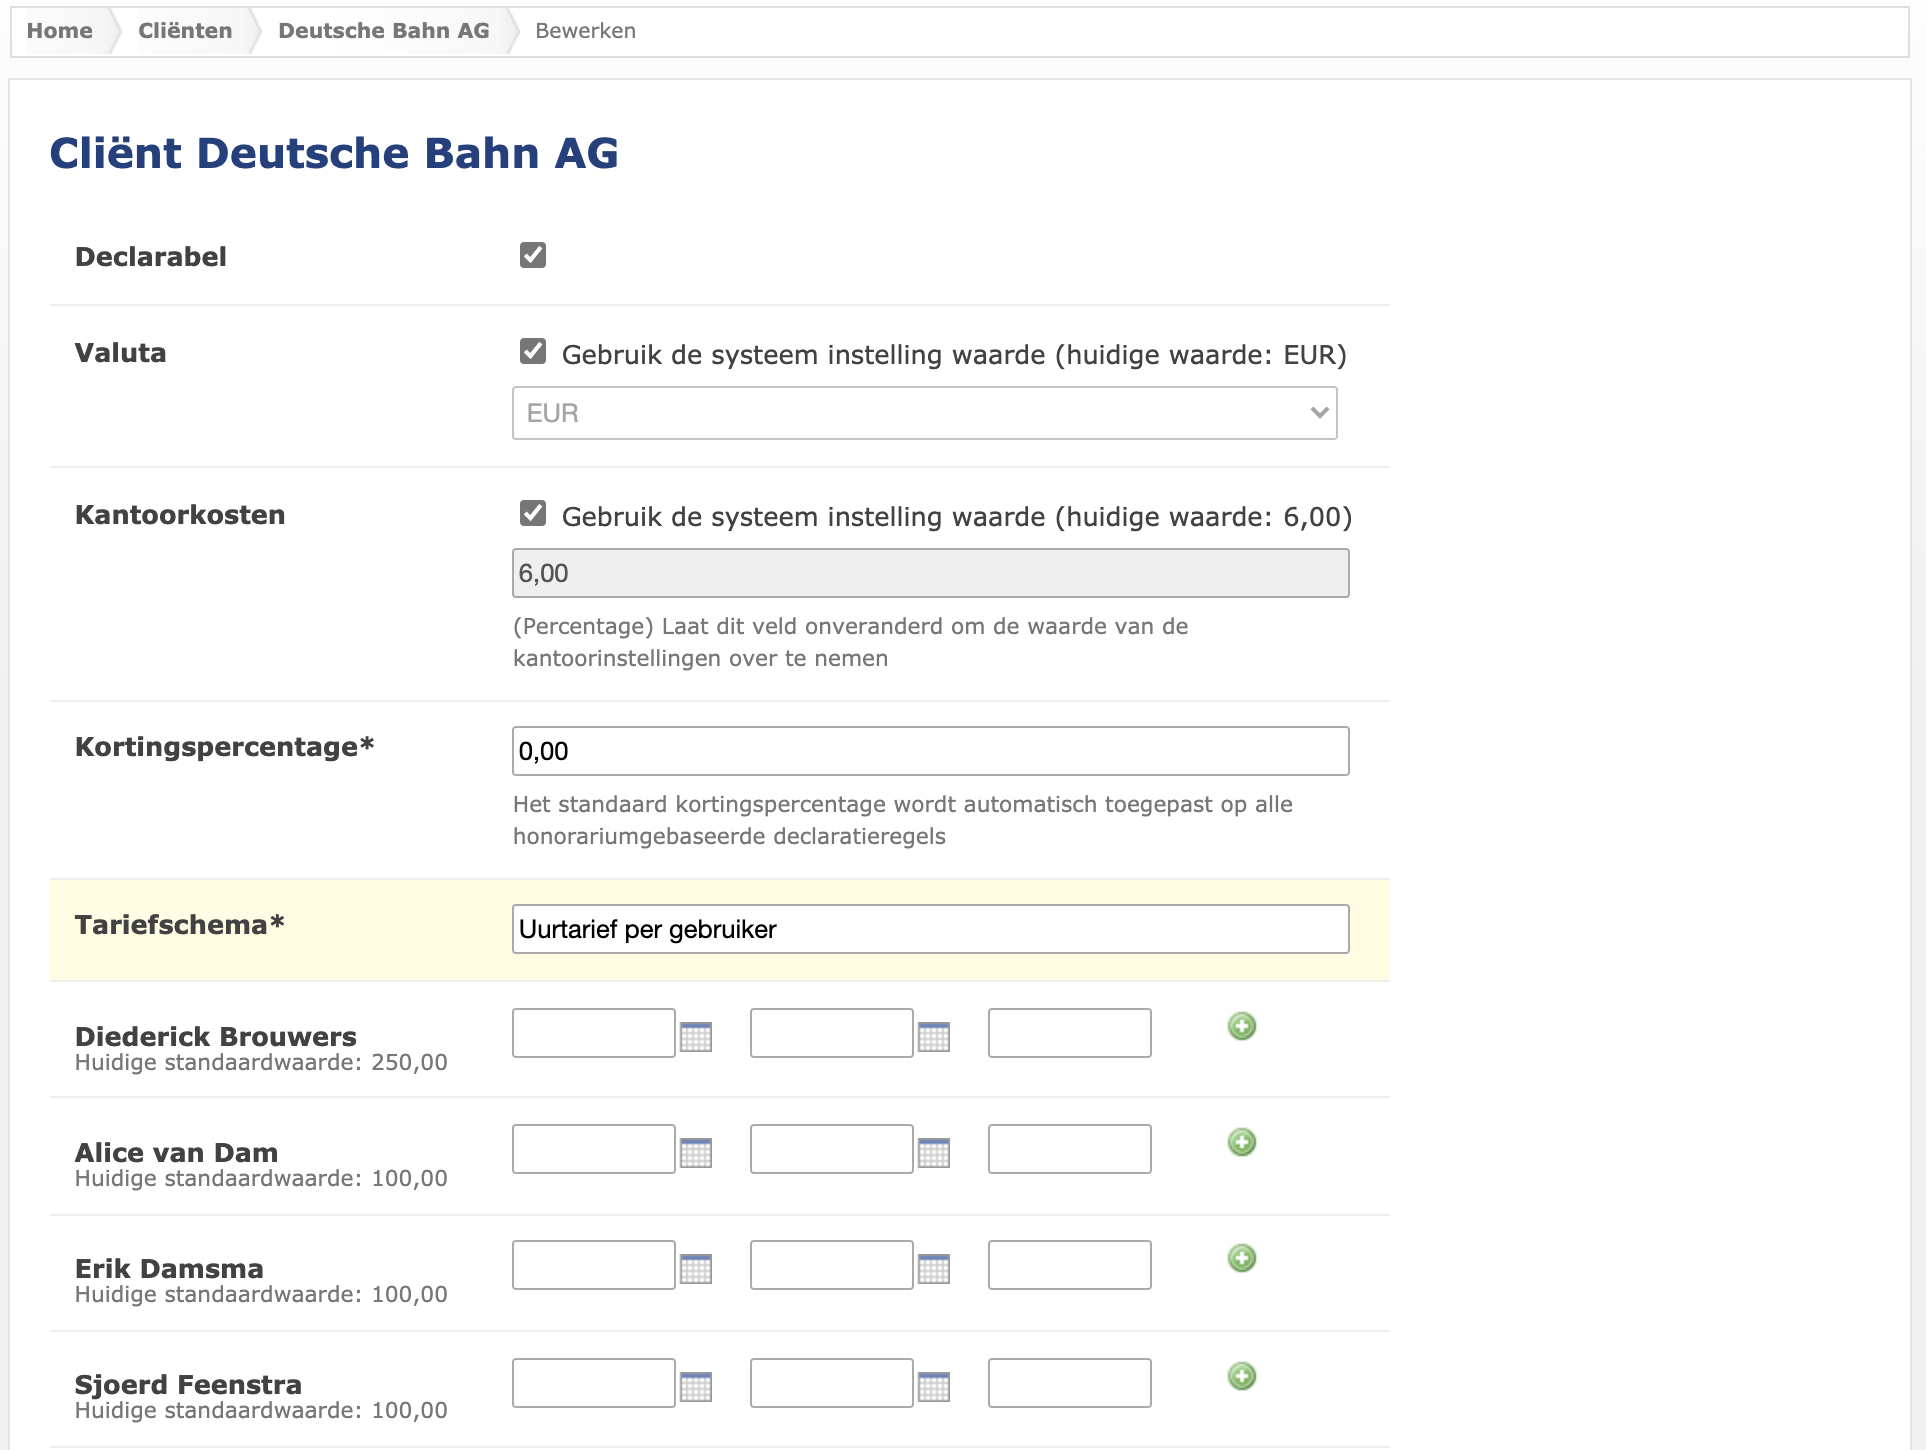The image size is (1926, 1450).
Task: Open second date calendar for Alice van Dam
Action: 934,1153
